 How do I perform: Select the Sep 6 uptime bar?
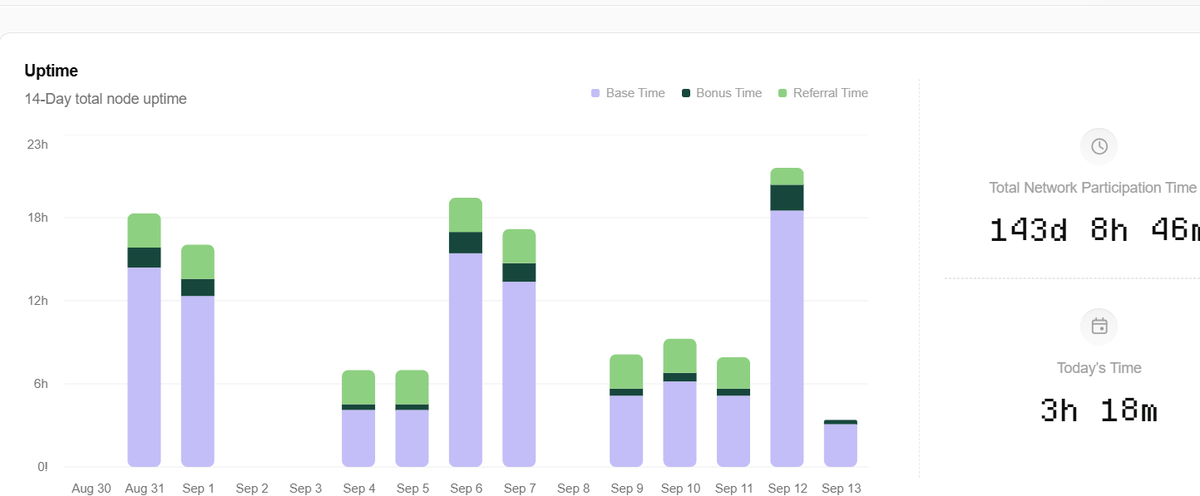466,332
